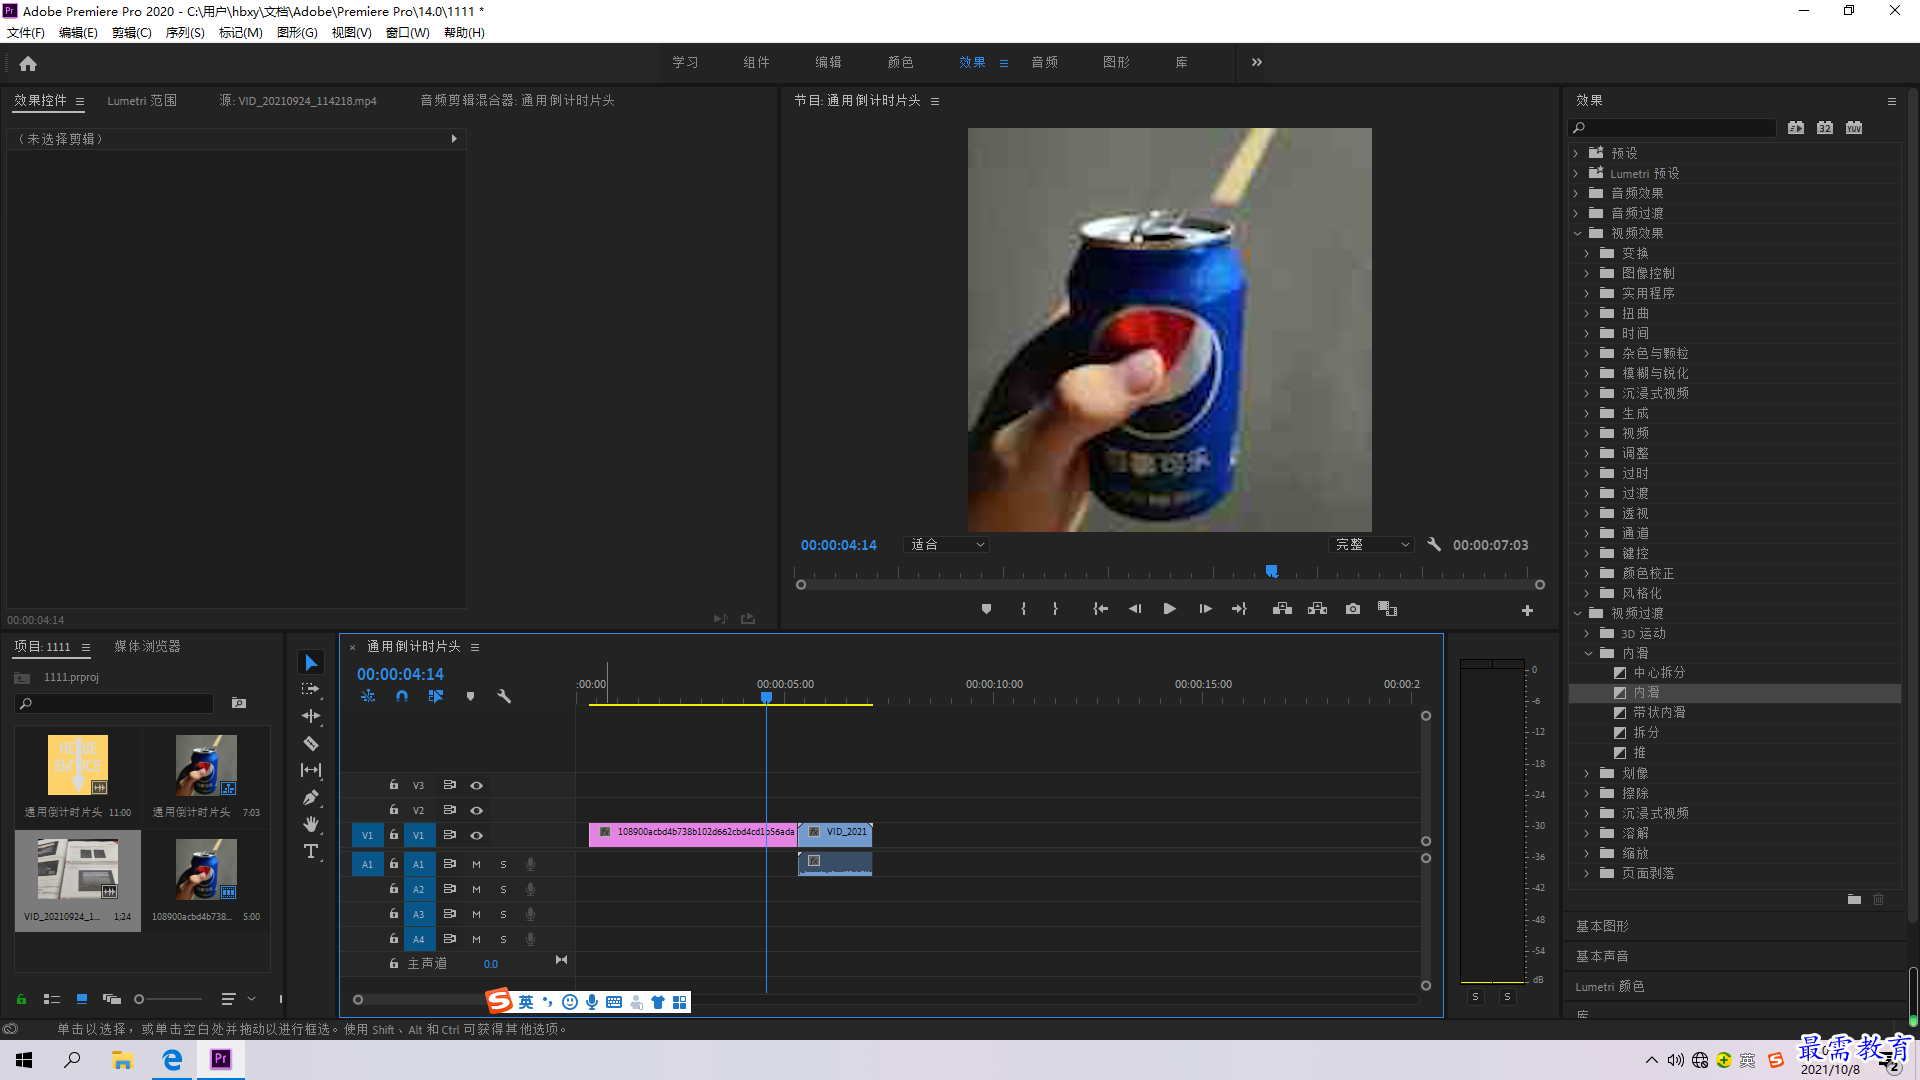This screenshot has width=1920, height=1080.
Task: Click the Lift button
Action: pyautogui.click(x=1282, y=609)
